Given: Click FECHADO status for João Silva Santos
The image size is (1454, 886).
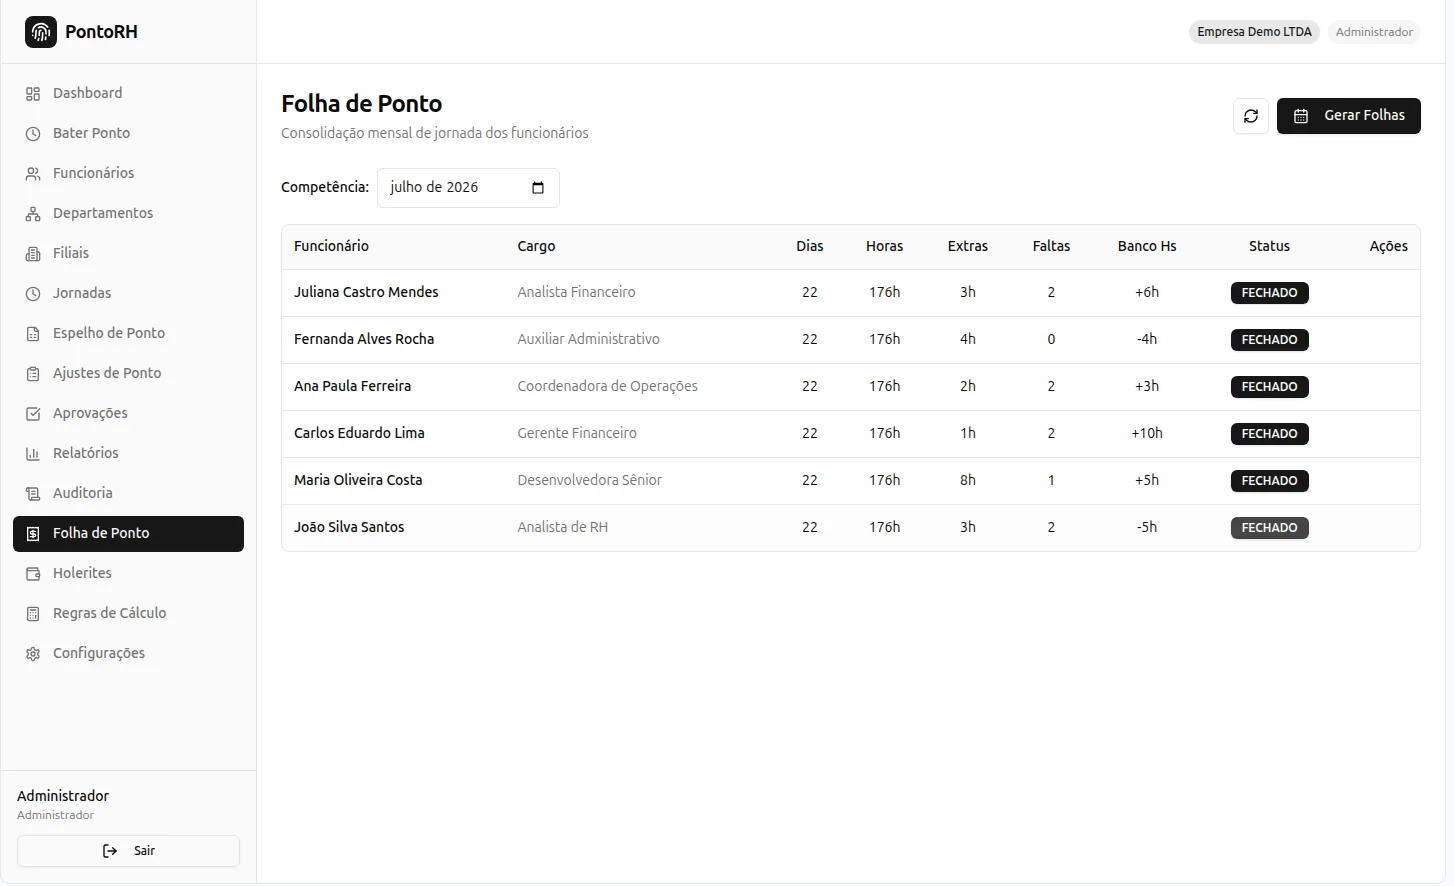Looking at the screenshot, I should click(x=1269, y=528).
